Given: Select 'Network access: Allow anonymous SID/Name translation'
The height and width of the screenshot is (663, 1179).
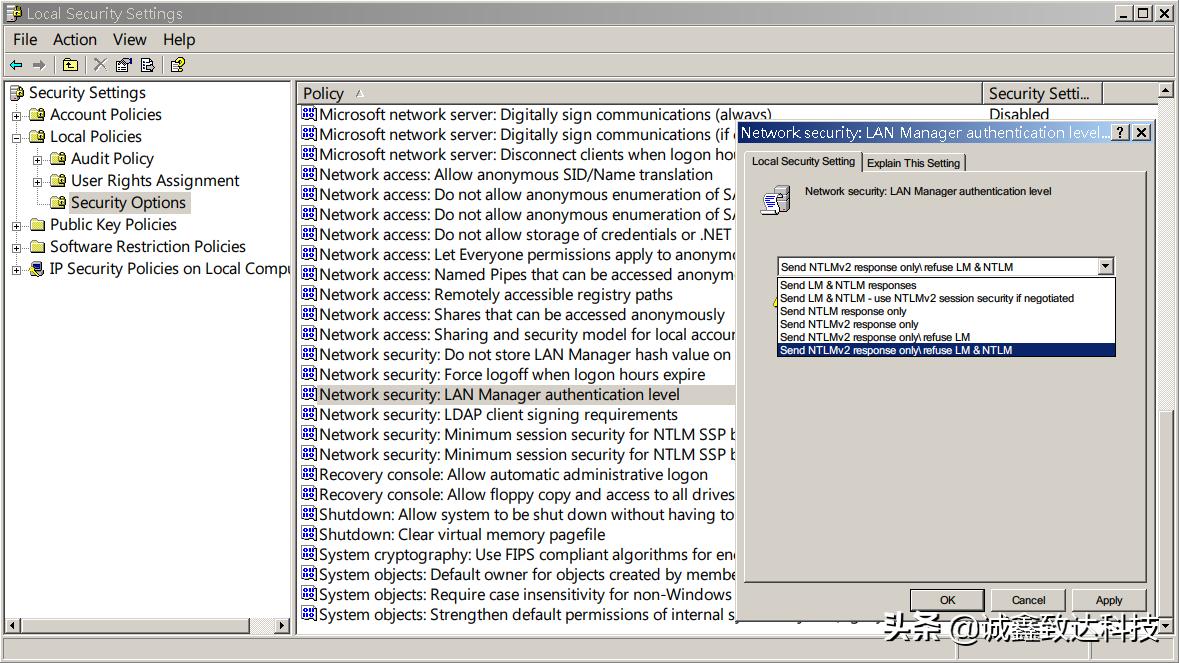Looking at the screenshot, I should 516,174.
